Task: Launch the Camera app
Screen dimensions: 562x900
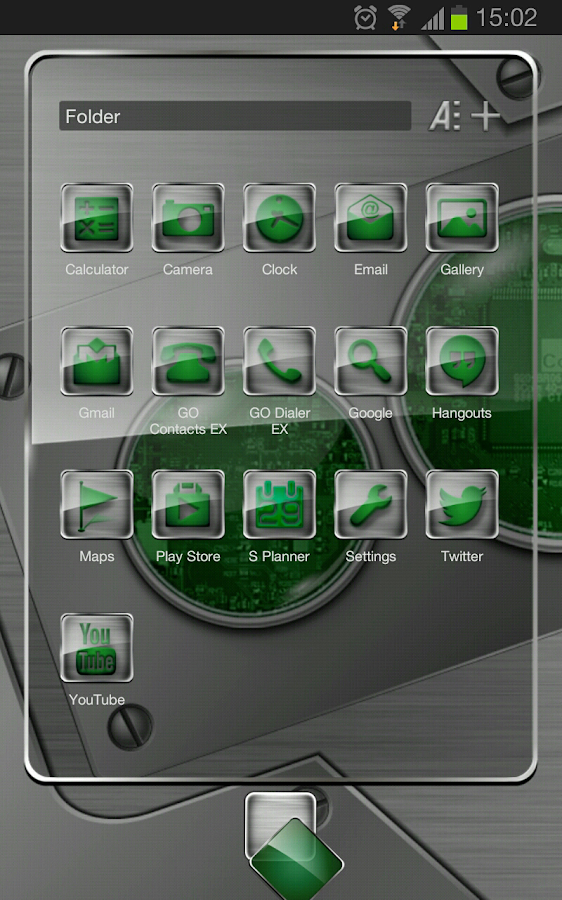Action: pos(188,218)
